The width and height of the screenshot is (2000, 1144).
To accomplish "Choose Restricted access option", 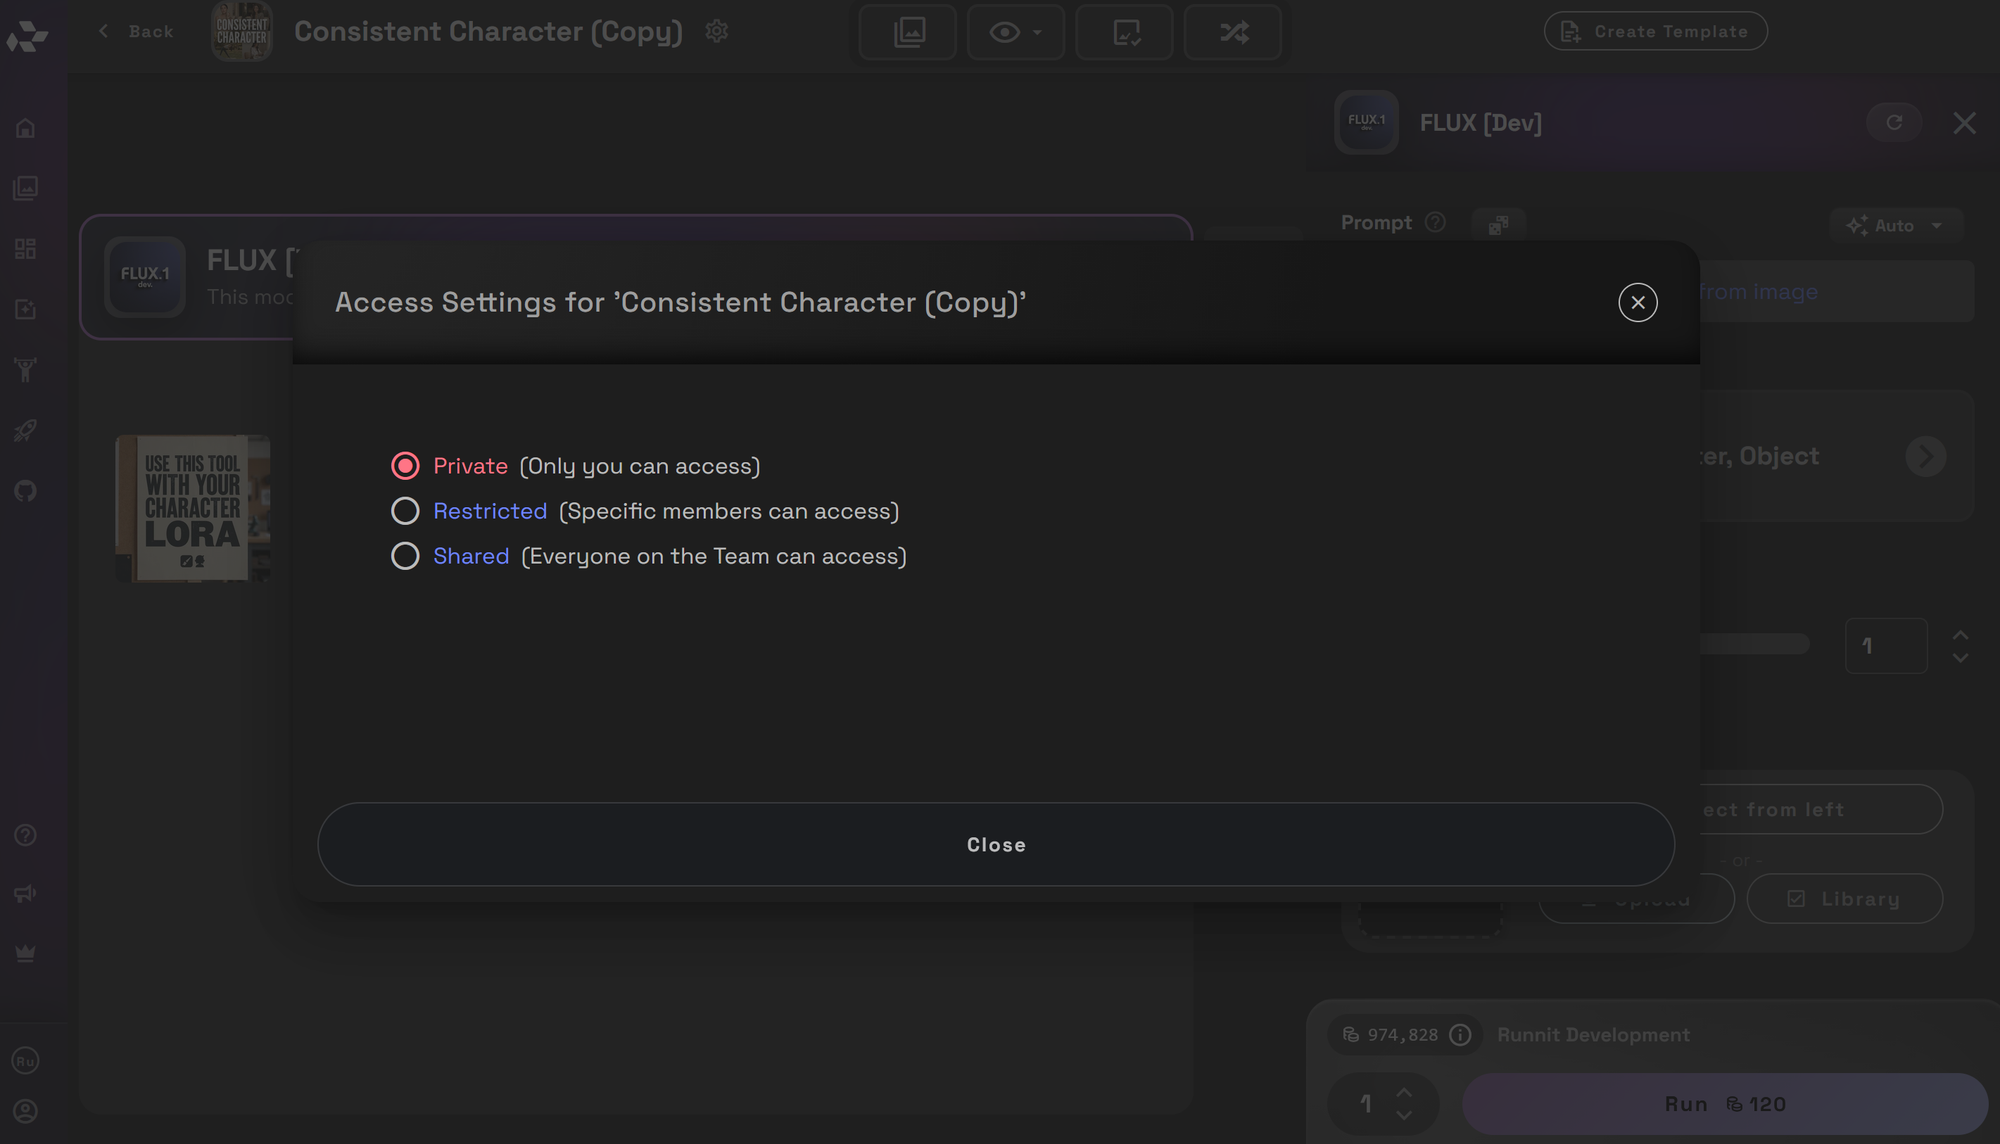I will pyautogui.click(x=405, y=511).
